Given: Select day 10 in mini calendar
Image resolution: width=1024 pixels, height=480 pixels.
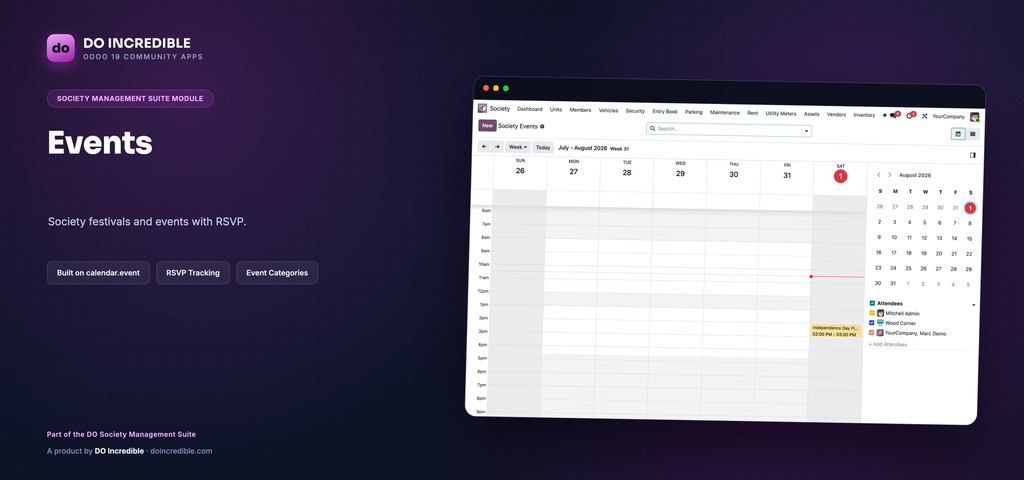Looking at the screenshot, I should pyautogui.click(x=893, y=238).
